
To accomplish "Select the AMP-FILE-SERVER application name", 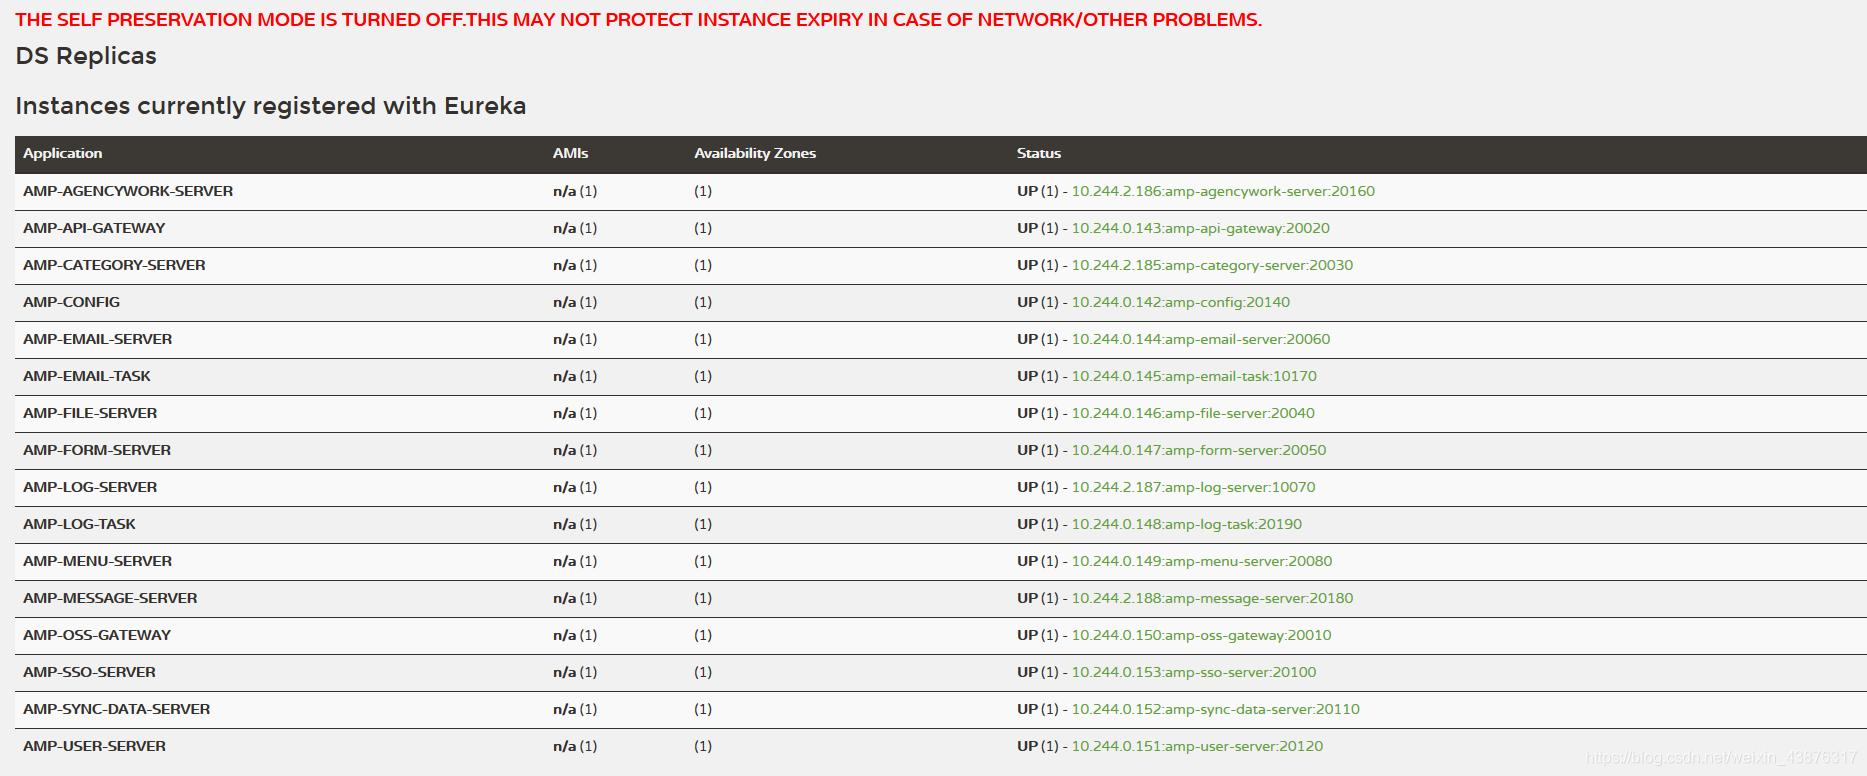I will (90, 413).
